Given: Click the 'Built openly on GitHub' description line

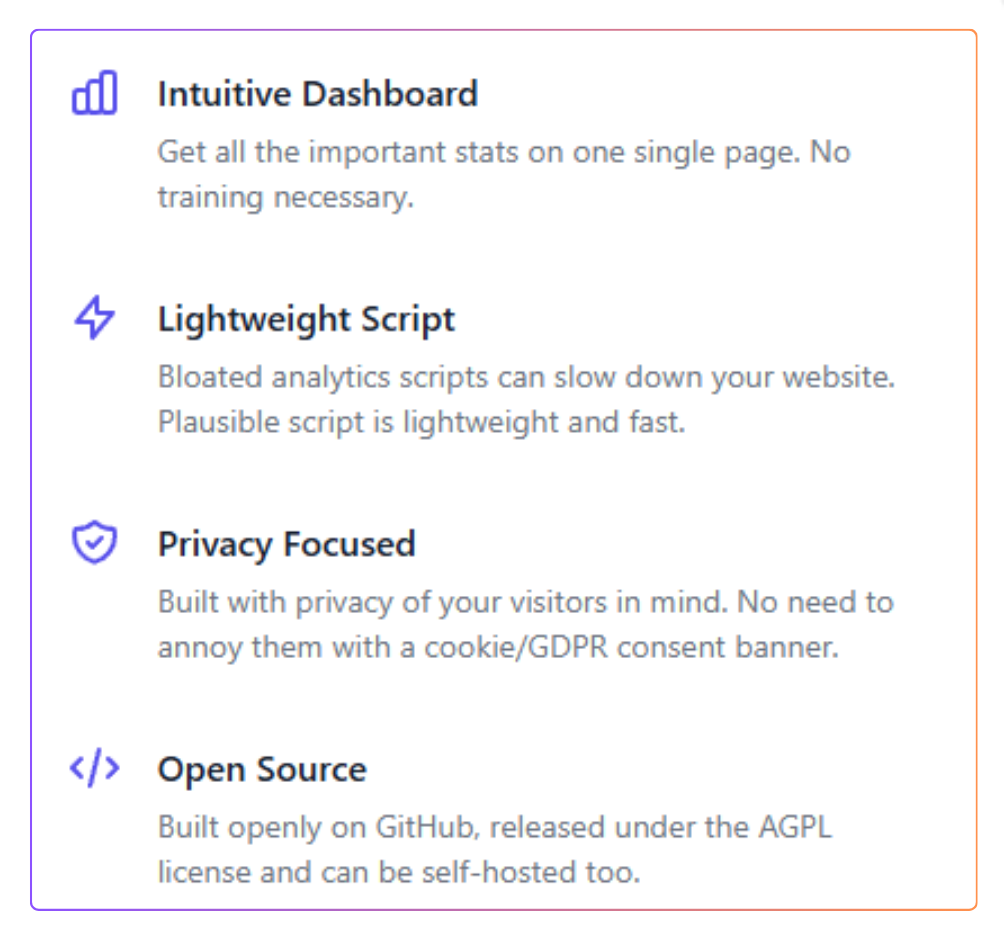Looking at the screenshot, I should point(494,827).
